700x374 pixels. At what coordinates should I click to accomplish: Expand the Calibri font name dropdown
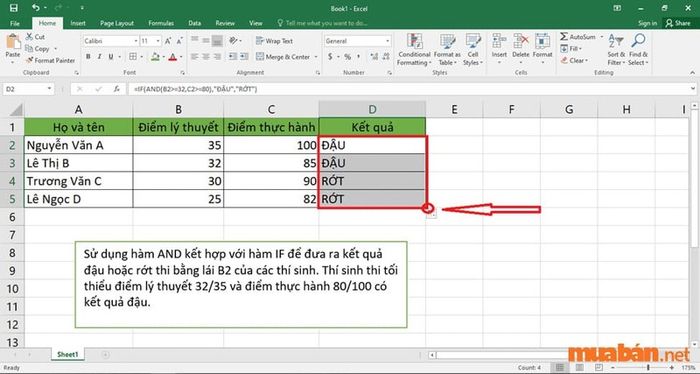pyautogui.click(x=136, y=41)
